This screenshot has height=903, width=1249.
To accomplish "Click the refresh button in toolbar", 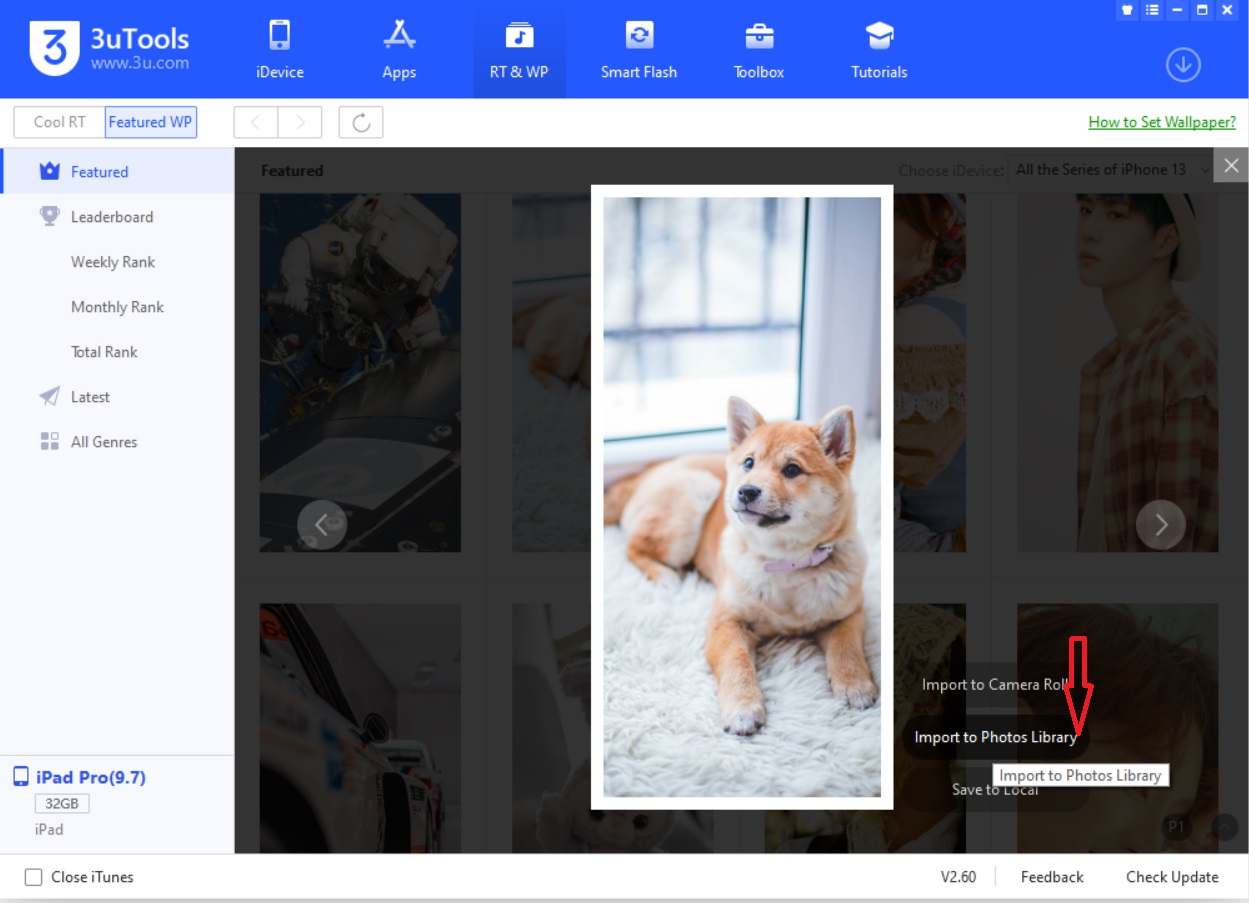I will pyautogui.click(x=361, y=123).
